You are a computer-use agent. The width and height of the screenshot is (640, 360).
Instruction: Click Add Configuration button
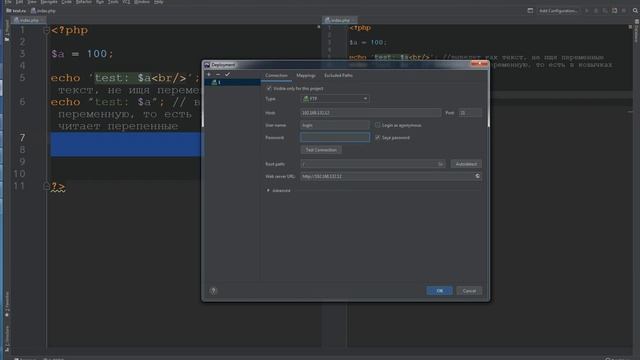coord(558,11)
